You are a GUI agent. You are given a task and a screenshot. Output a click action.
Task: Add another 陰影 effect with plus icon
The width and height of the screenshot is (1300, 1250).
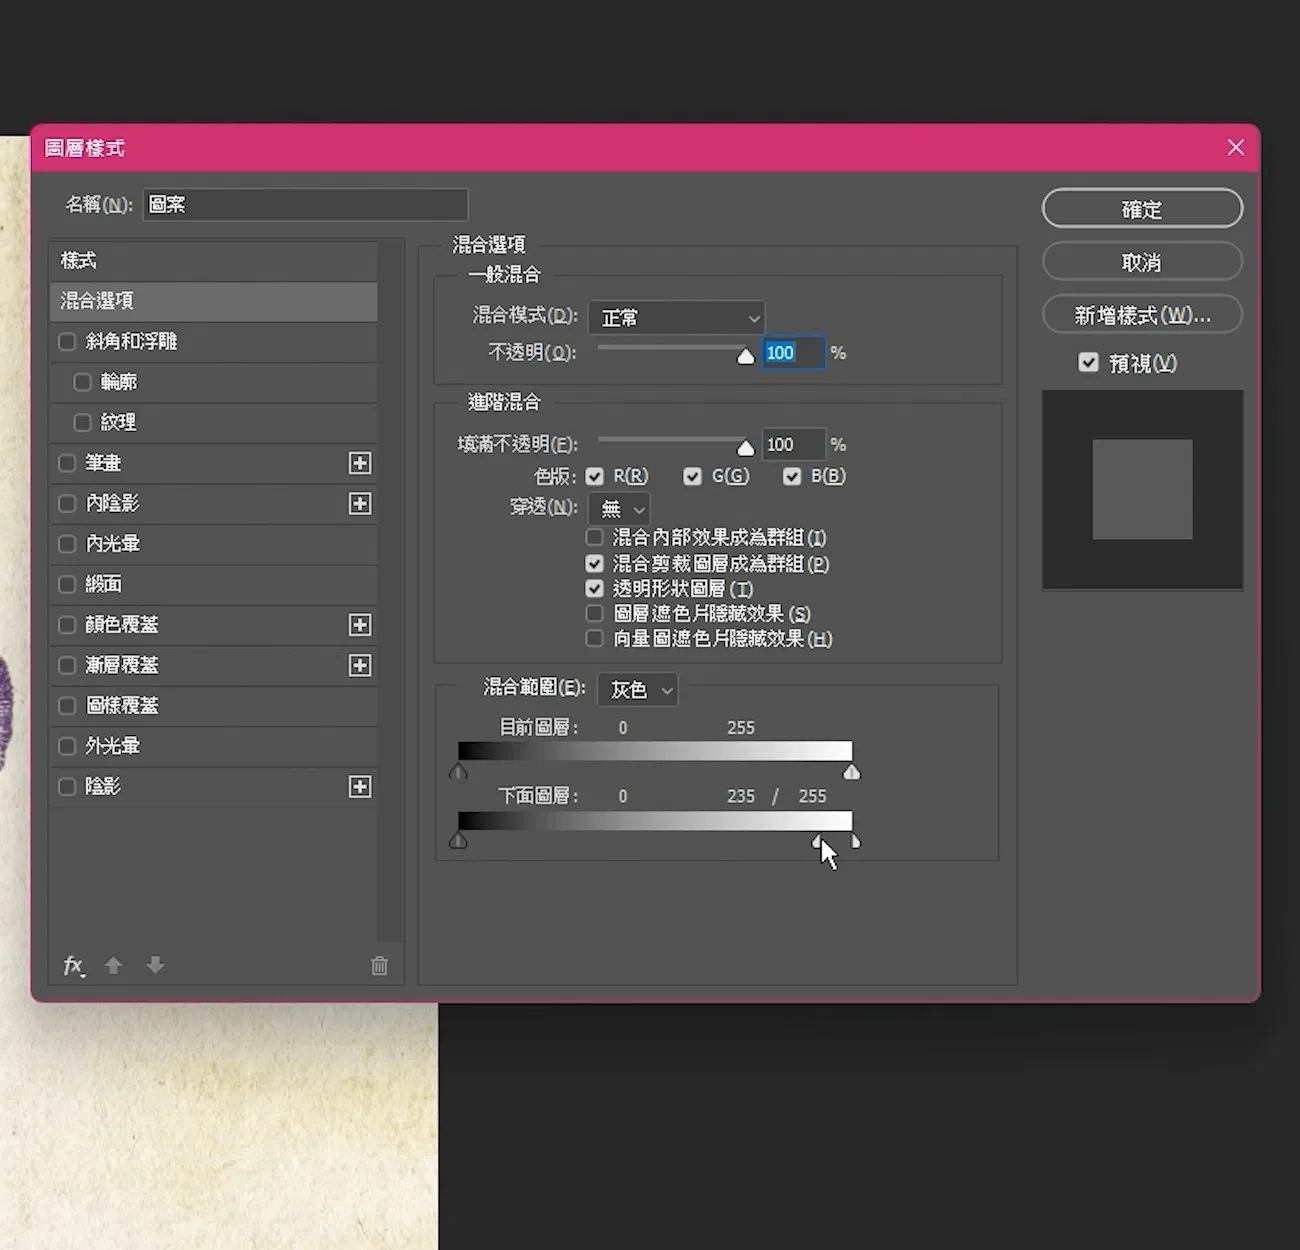(x=360, y=787)
